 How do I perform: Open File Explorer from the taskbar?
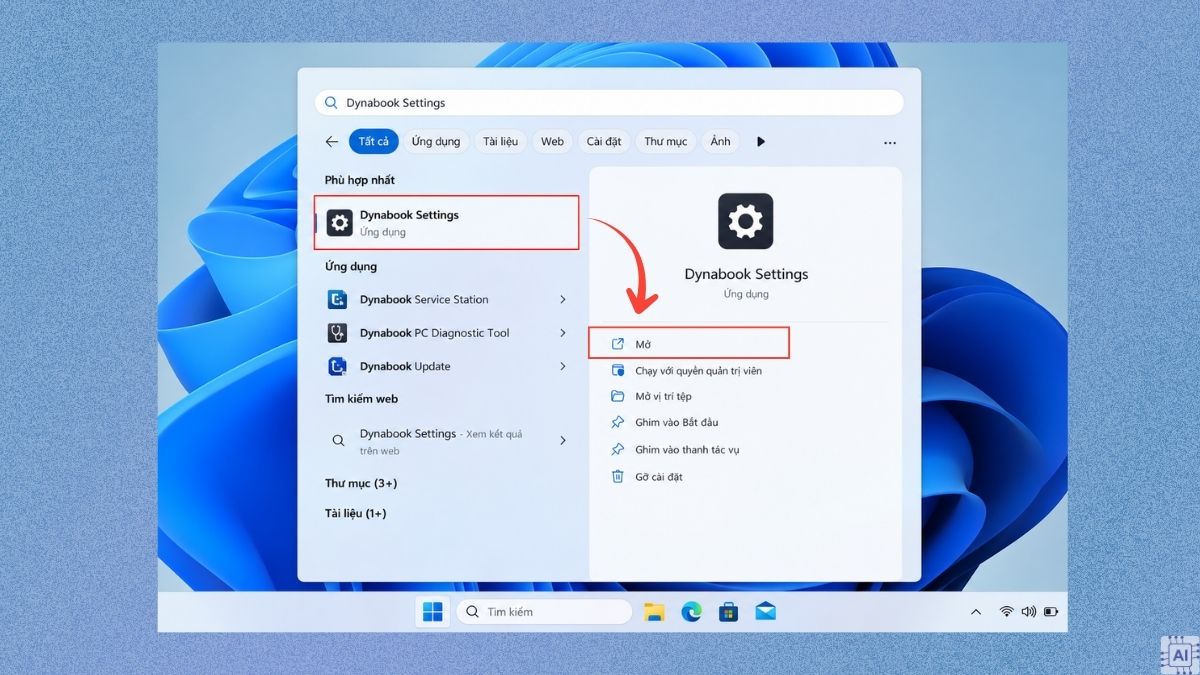(655, 612)
